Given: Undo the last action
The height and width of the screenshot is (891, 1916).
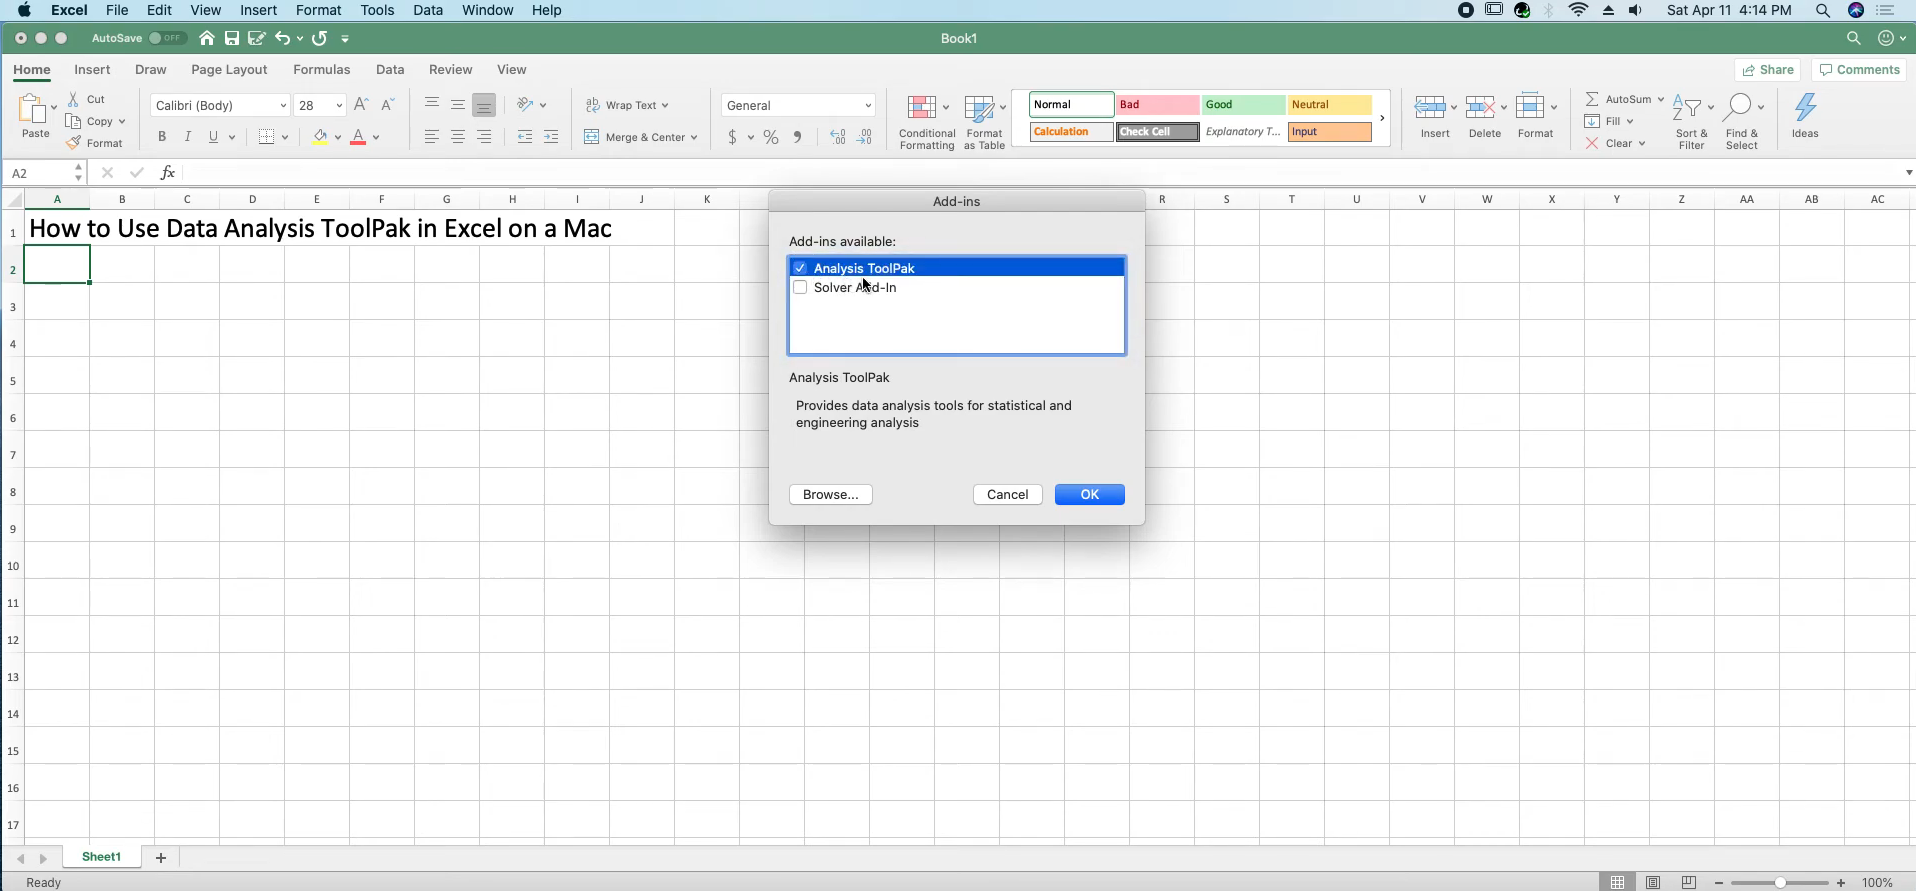Looking at the screenshot, I should click(x=283, y=38).
